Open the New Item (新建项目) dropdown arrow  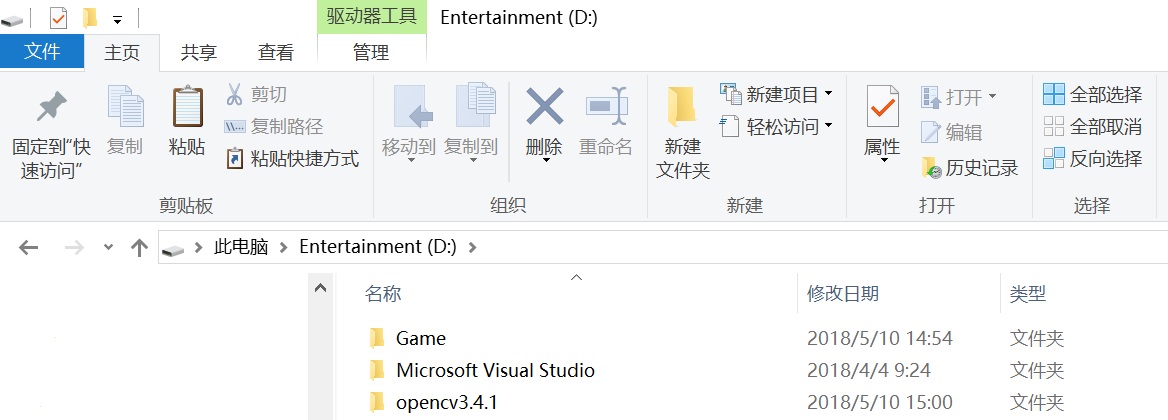click(x=828, y=95)
